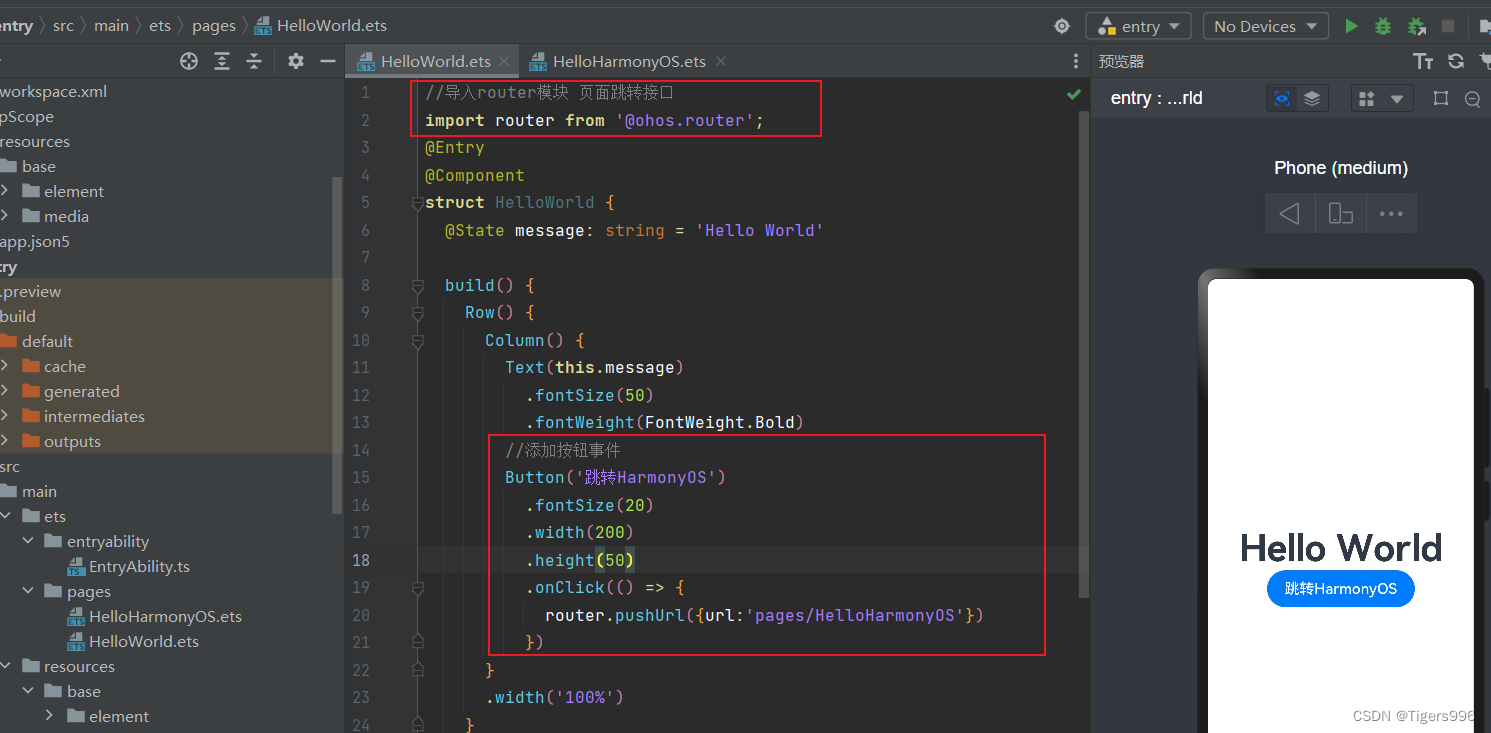Click the back triangle under Phone (medium)

pyautogui.click(x=1290, y=213)
